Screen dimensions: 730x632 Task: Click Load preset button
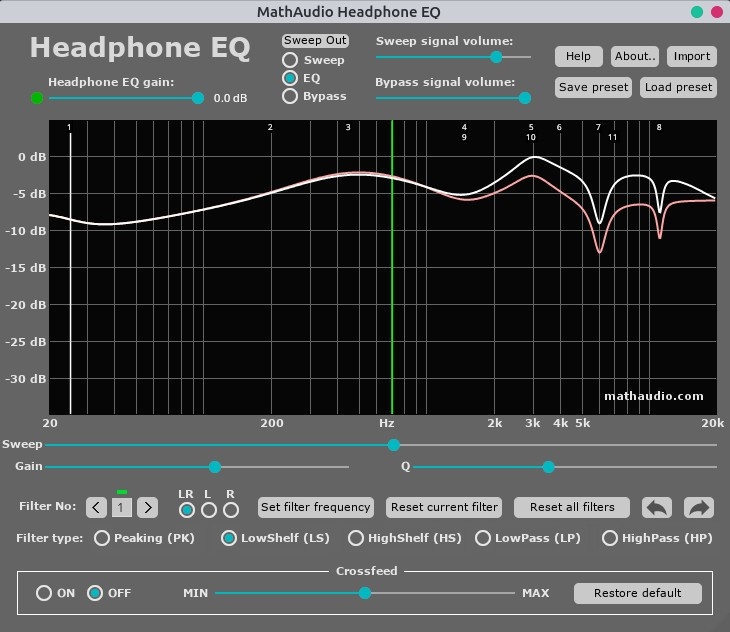tap(678, 87)
